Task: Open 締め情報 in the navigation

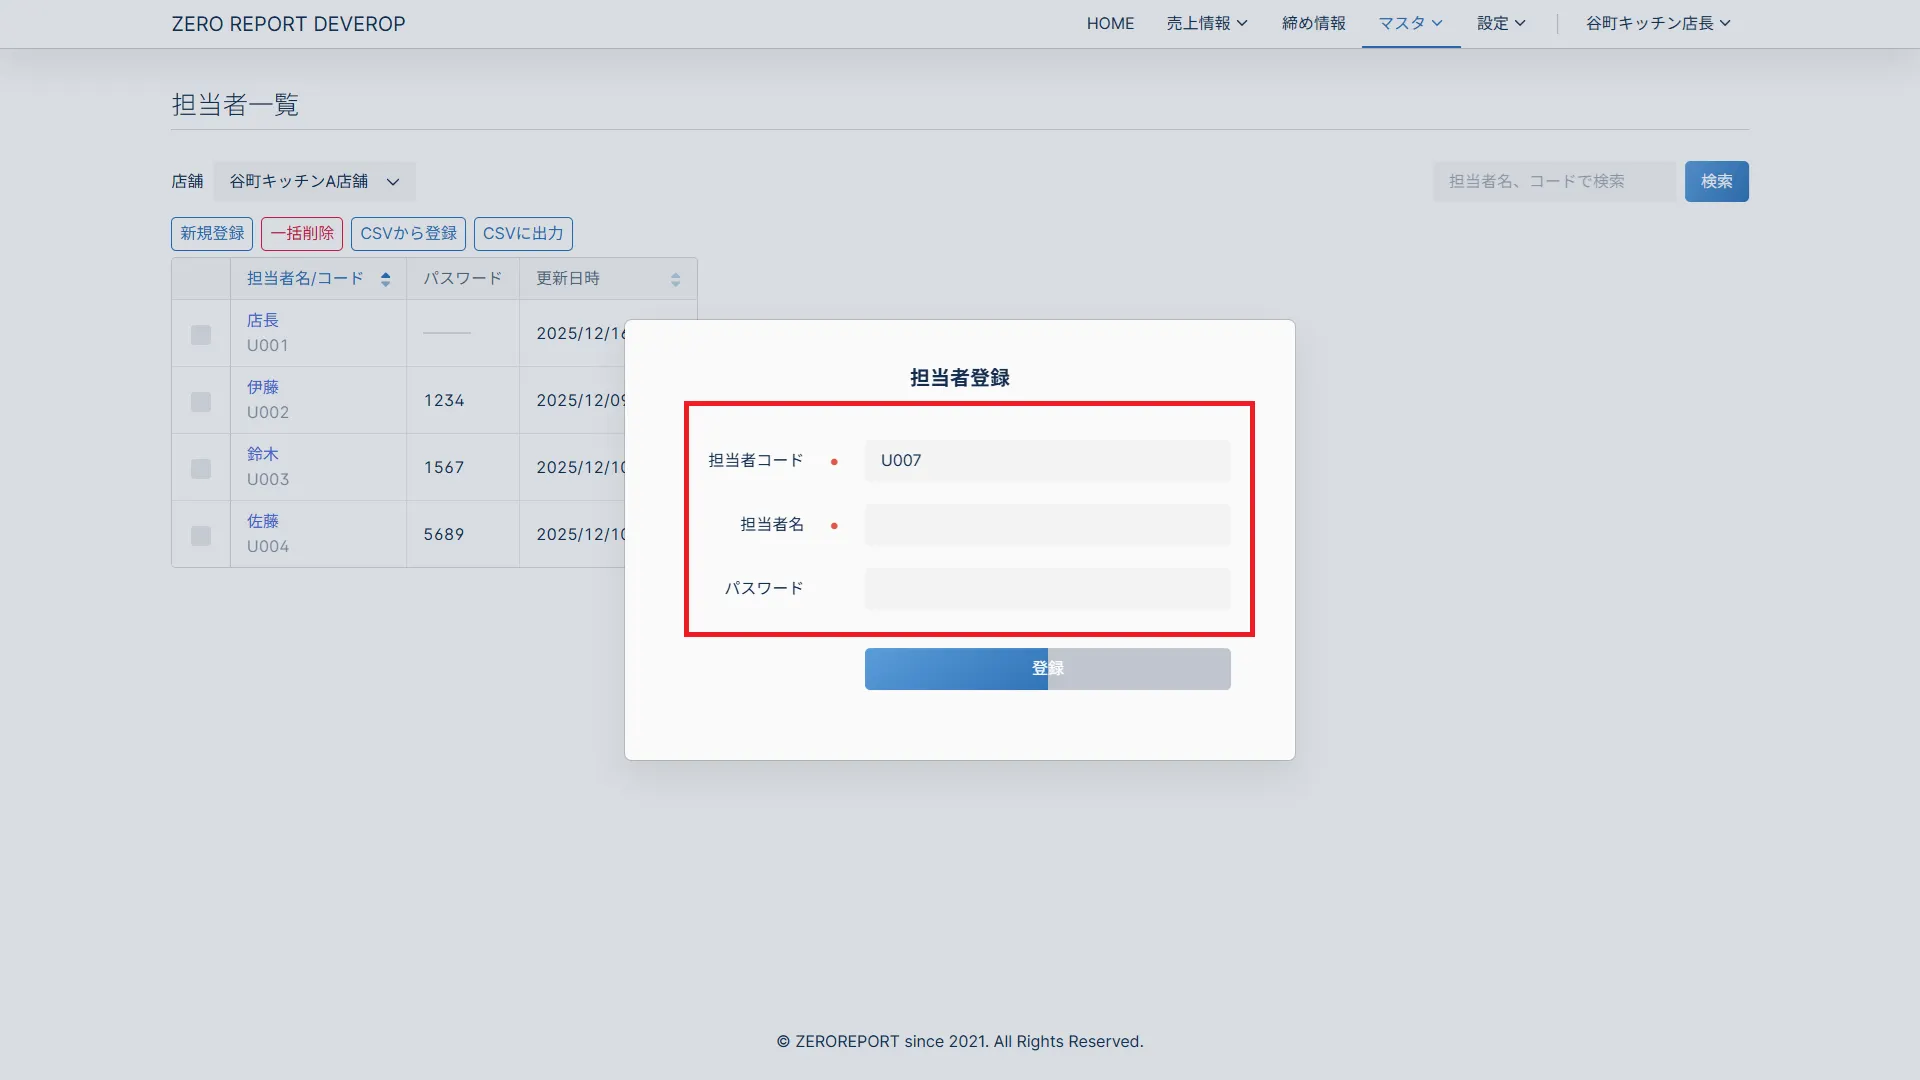Action: [x=1313, y=23]
